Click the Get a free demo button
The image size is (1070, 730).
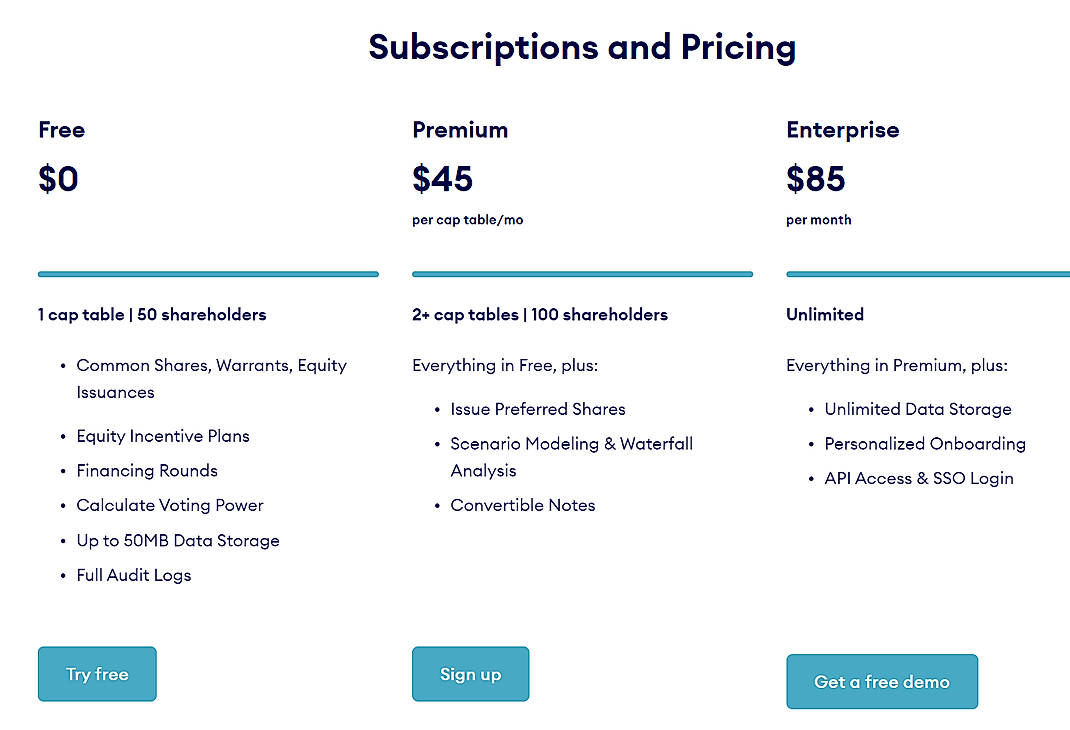tap(881, 681)
